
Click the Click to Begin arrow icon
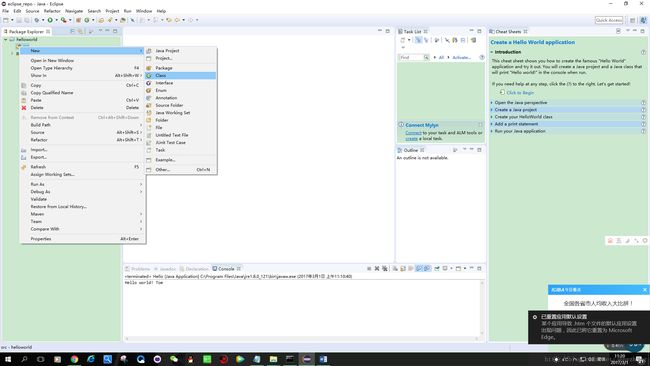502,92
